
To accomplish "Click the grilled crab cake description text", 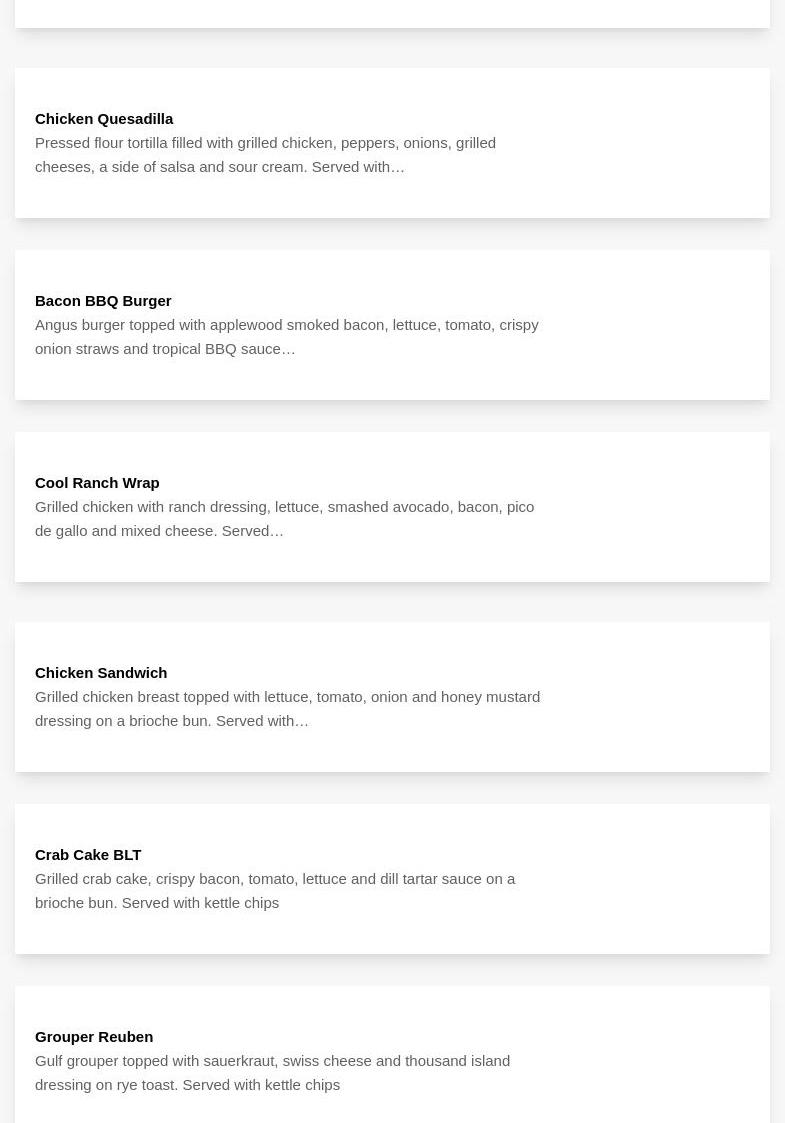I will 275,891.
